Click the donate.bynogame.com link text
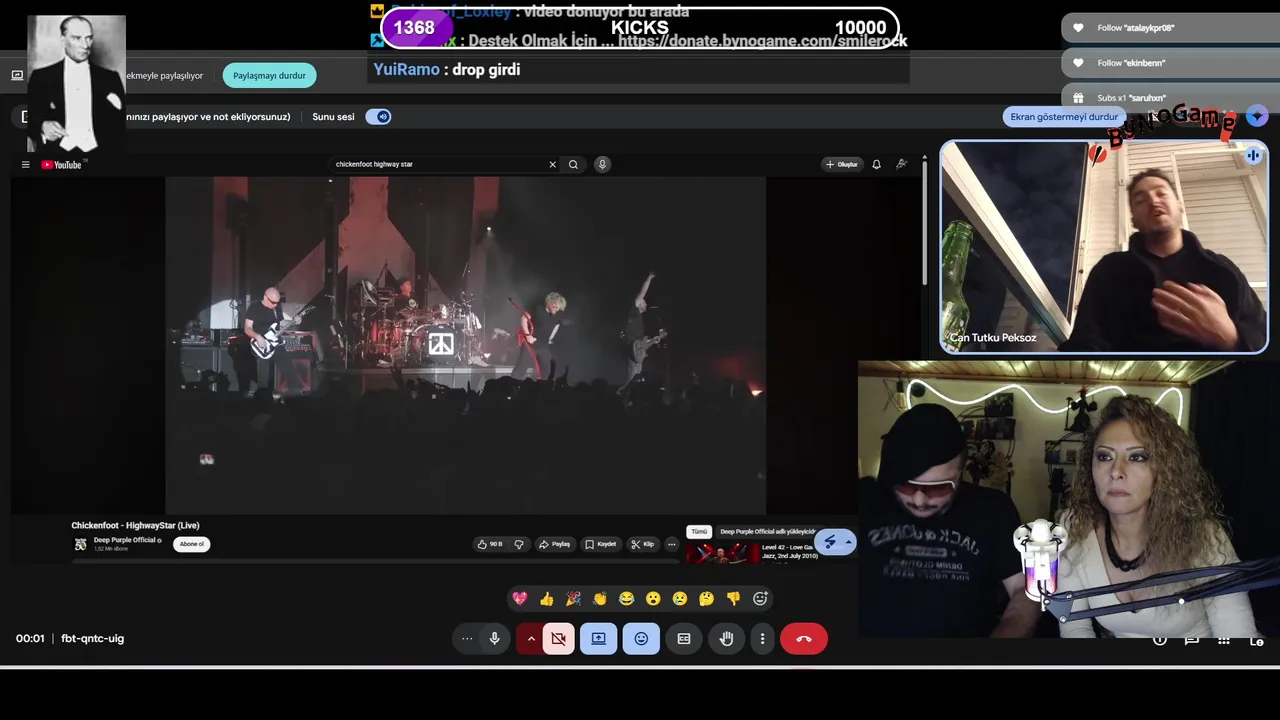 pos(762,41)
